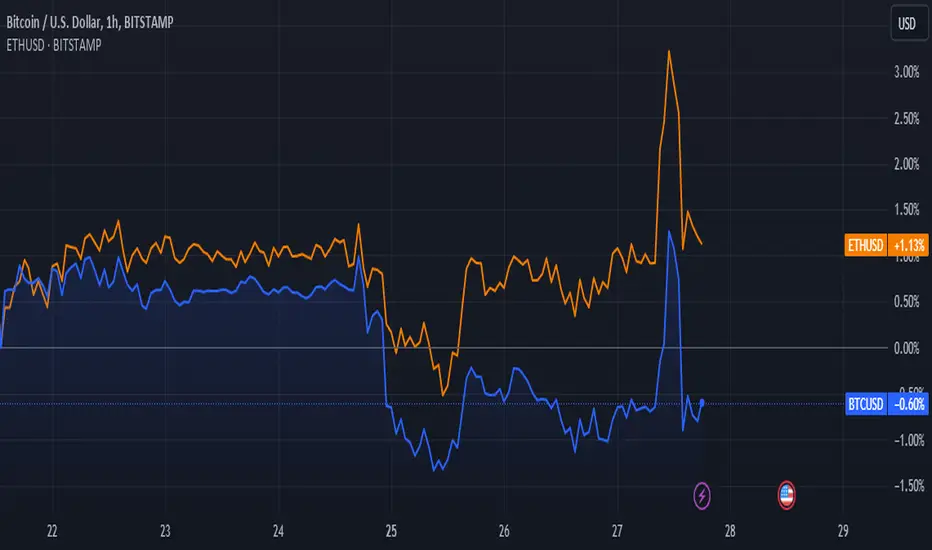
Task: Click date 29 on time axis
Action: click(x=843, y=531)
